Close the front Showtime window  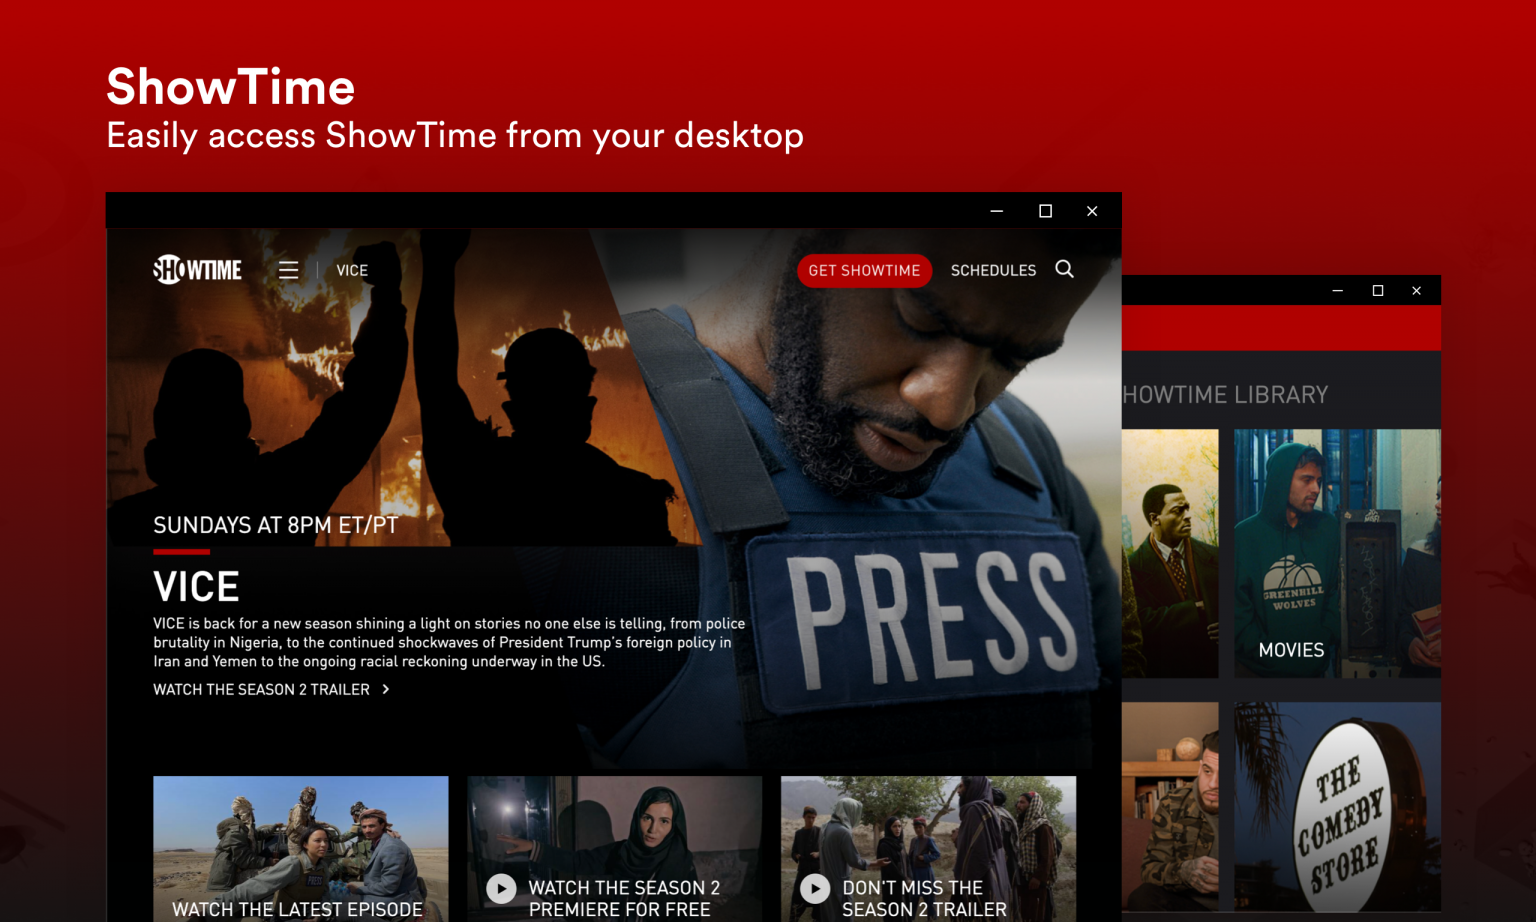tap(1092, 211)
